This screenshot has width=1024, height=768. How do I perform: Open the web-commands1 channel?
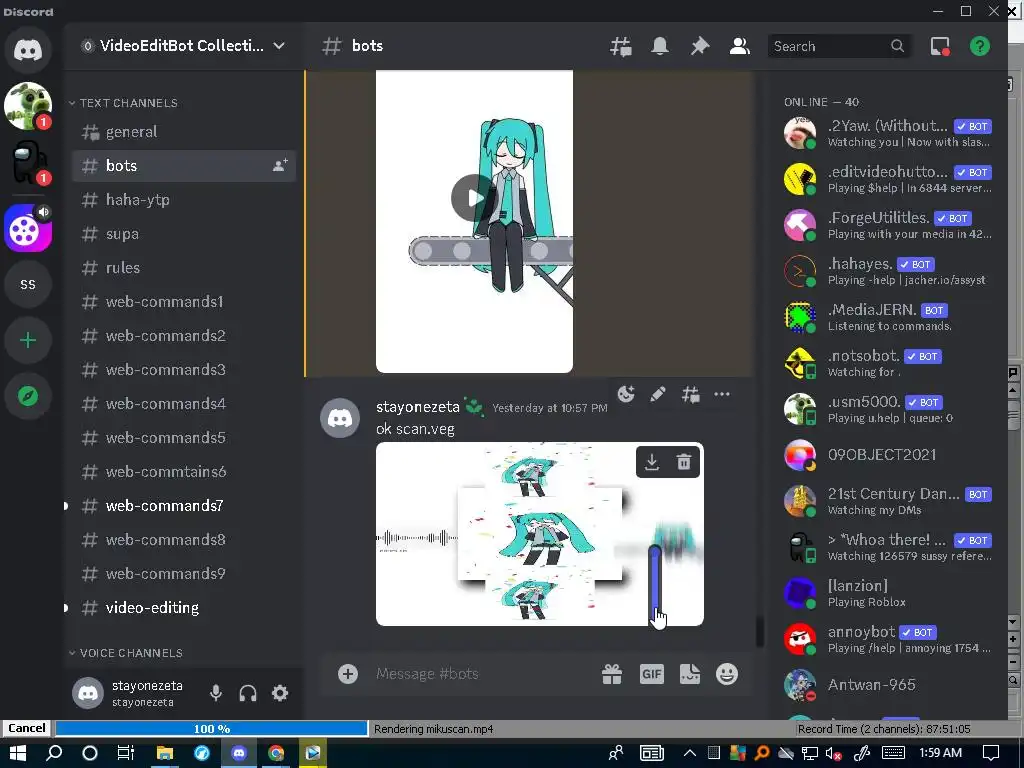tap(184, 302)
